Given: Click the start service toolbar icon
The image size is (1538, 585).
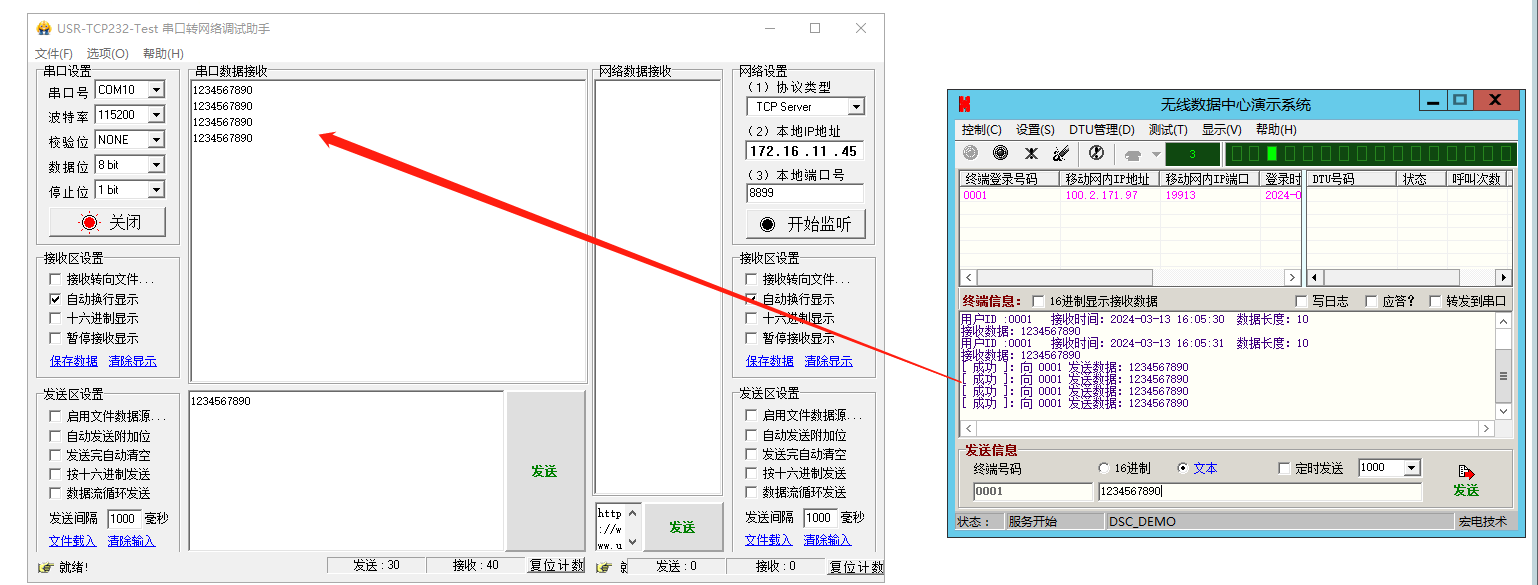Looking at the screenshot, I should [x=970, y=153].
